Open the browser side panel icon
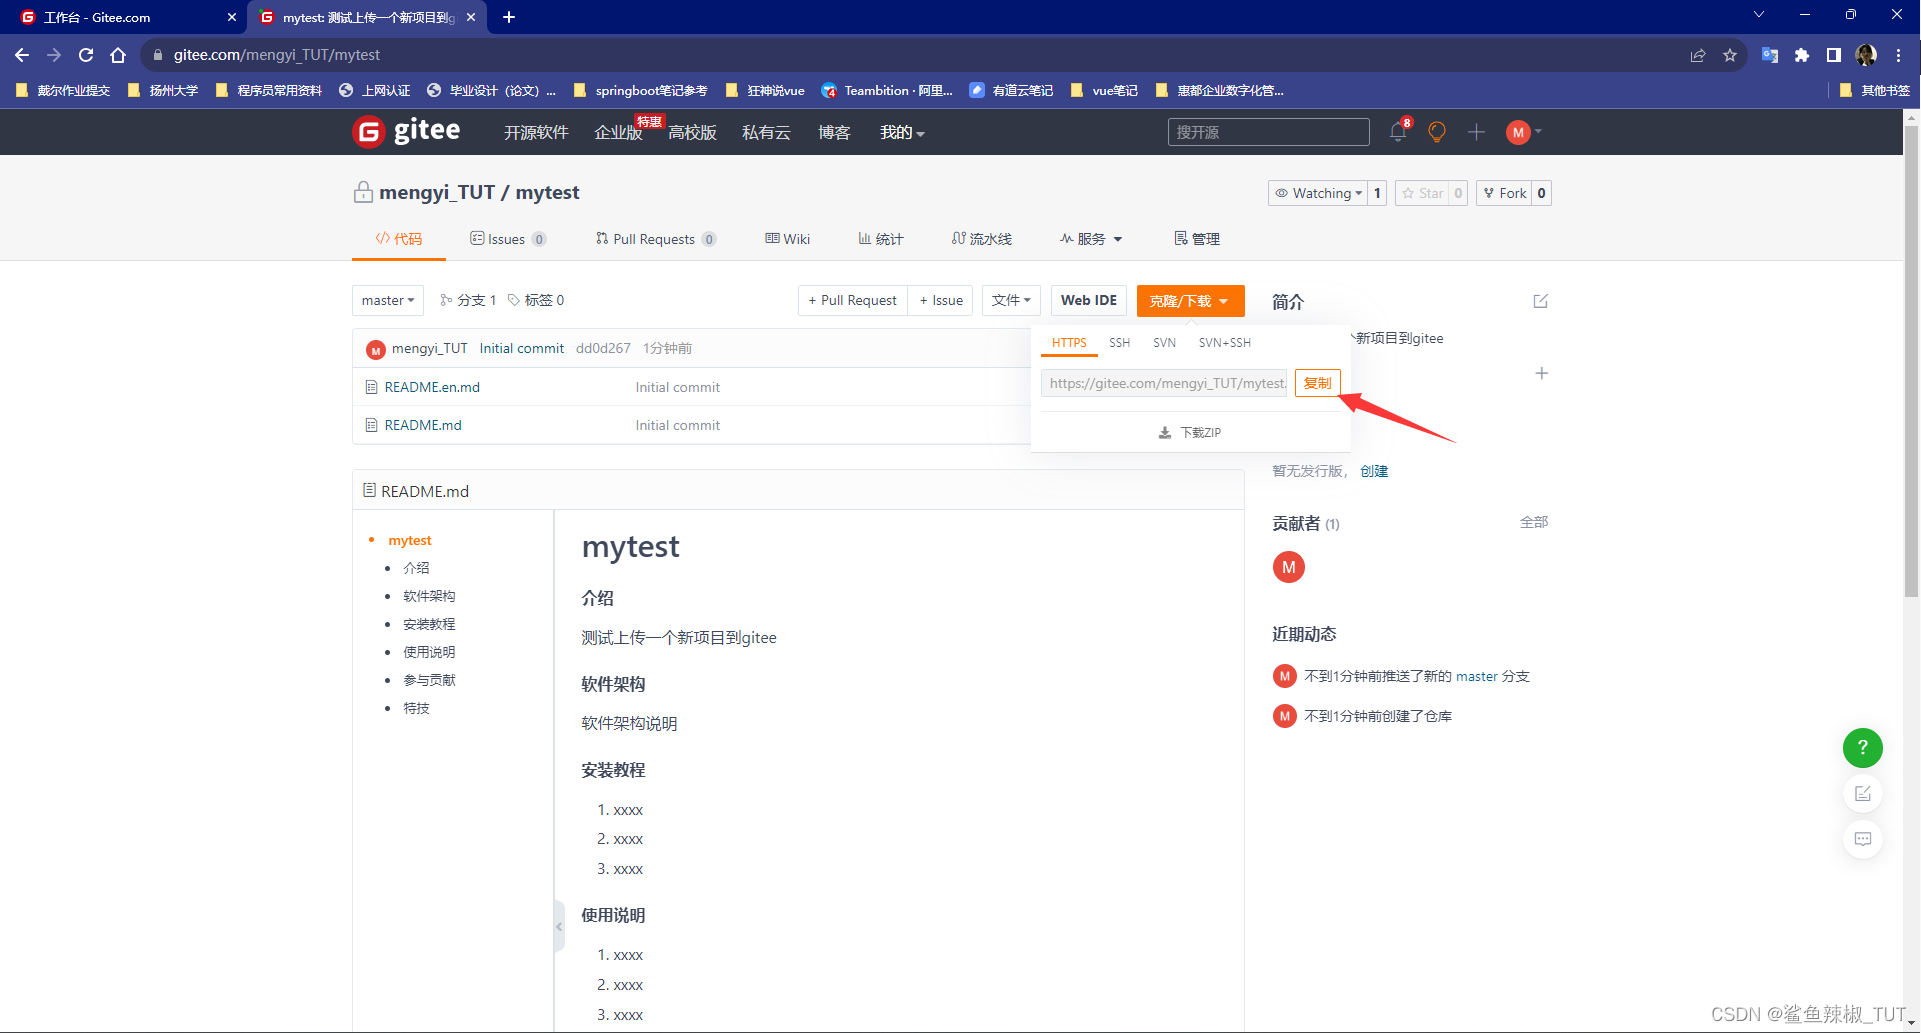The image size is (1921, 1033). tap(1833, 55)
